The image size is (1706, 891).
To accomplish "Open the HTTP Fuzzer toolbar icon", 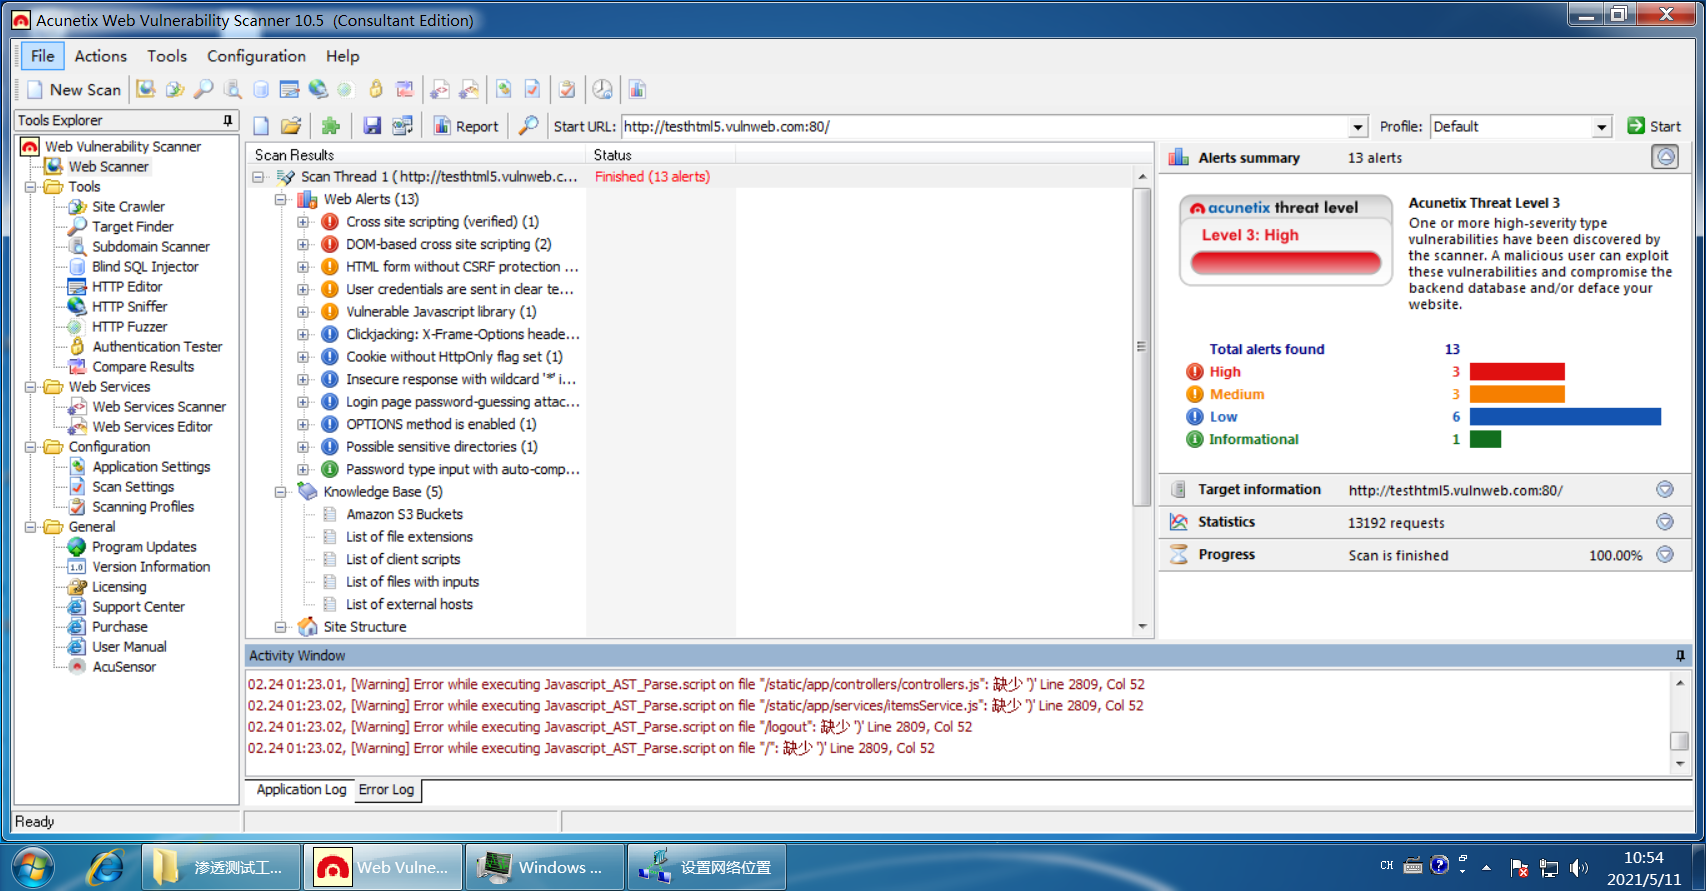I will point(346,90).
